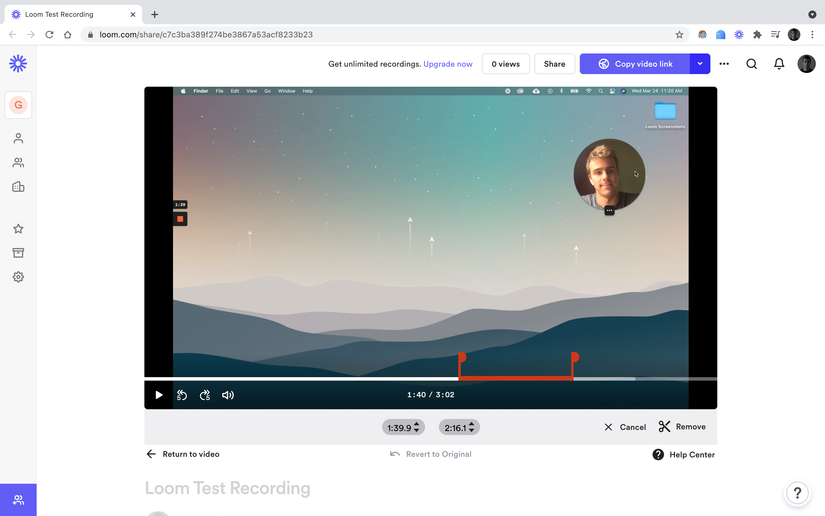
Task: Open the more options ellipsis menu
Action: [724, 64]
